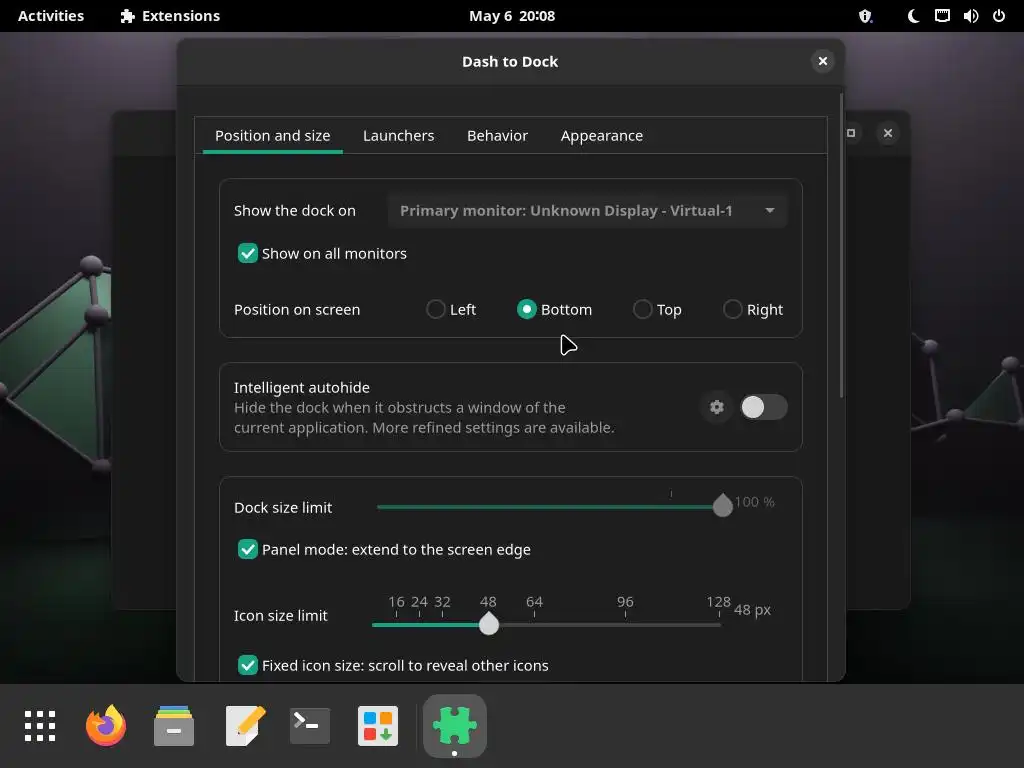Screen dimensions: 1024x768
Task: Open the Show Applications grid in dock
Action: point(40,726)
